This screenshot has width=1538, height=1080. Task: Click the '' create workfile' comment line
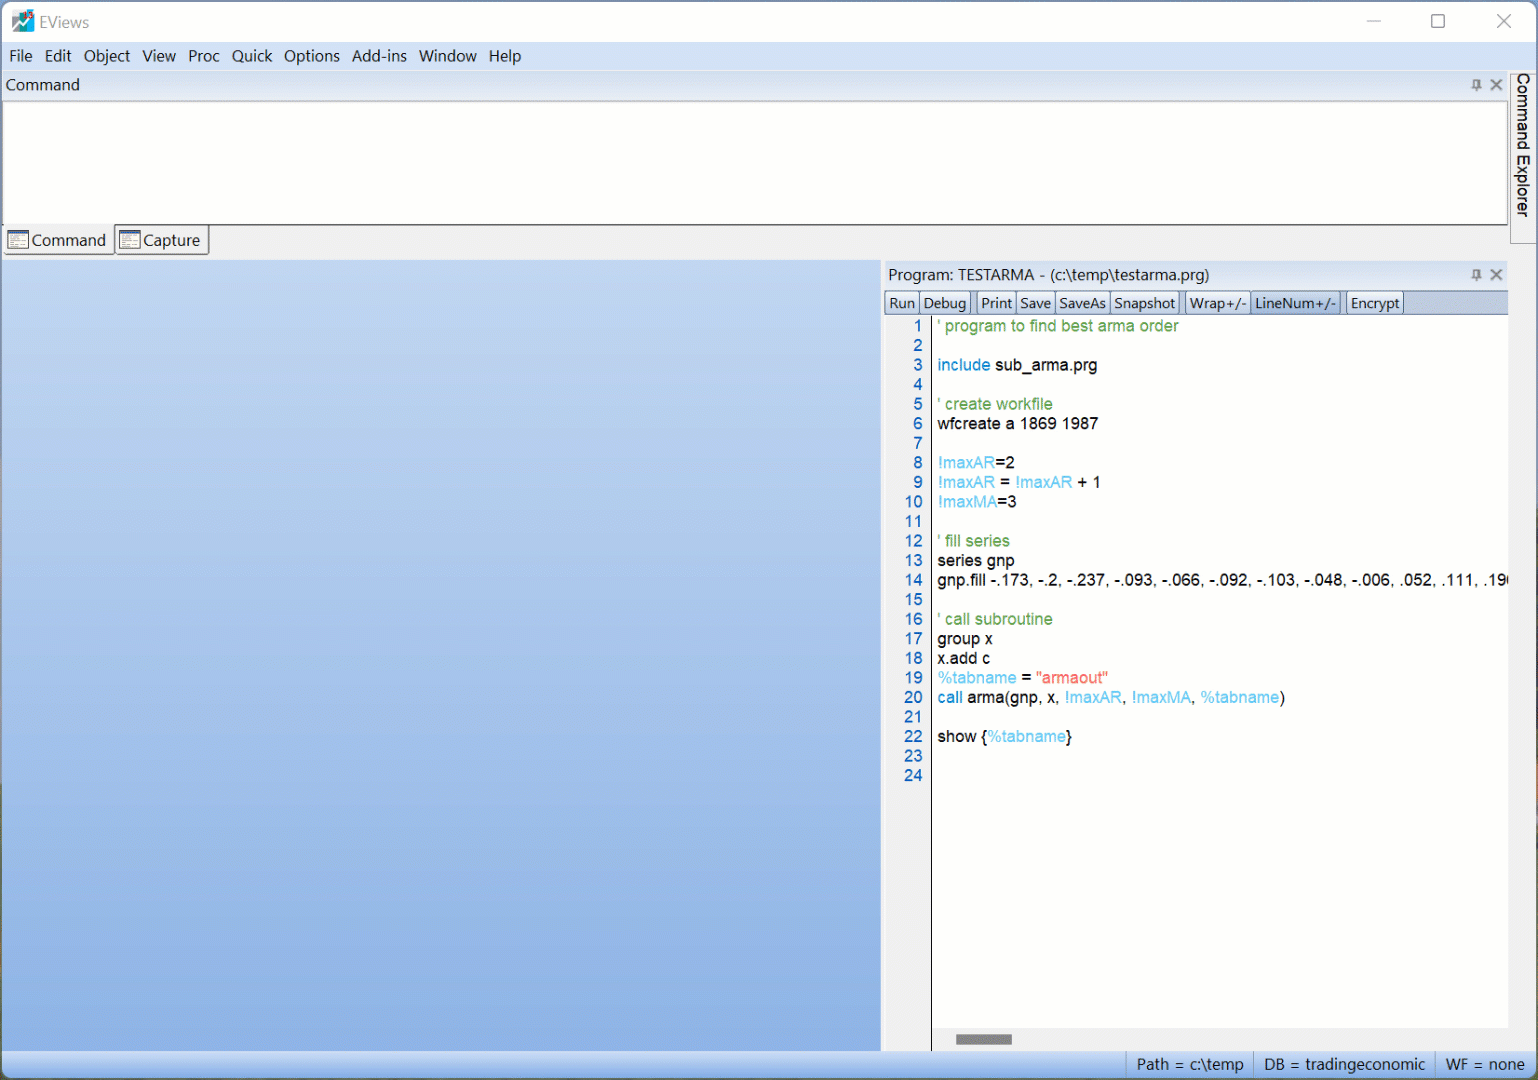pyautogui.click(x=995, y=404)
